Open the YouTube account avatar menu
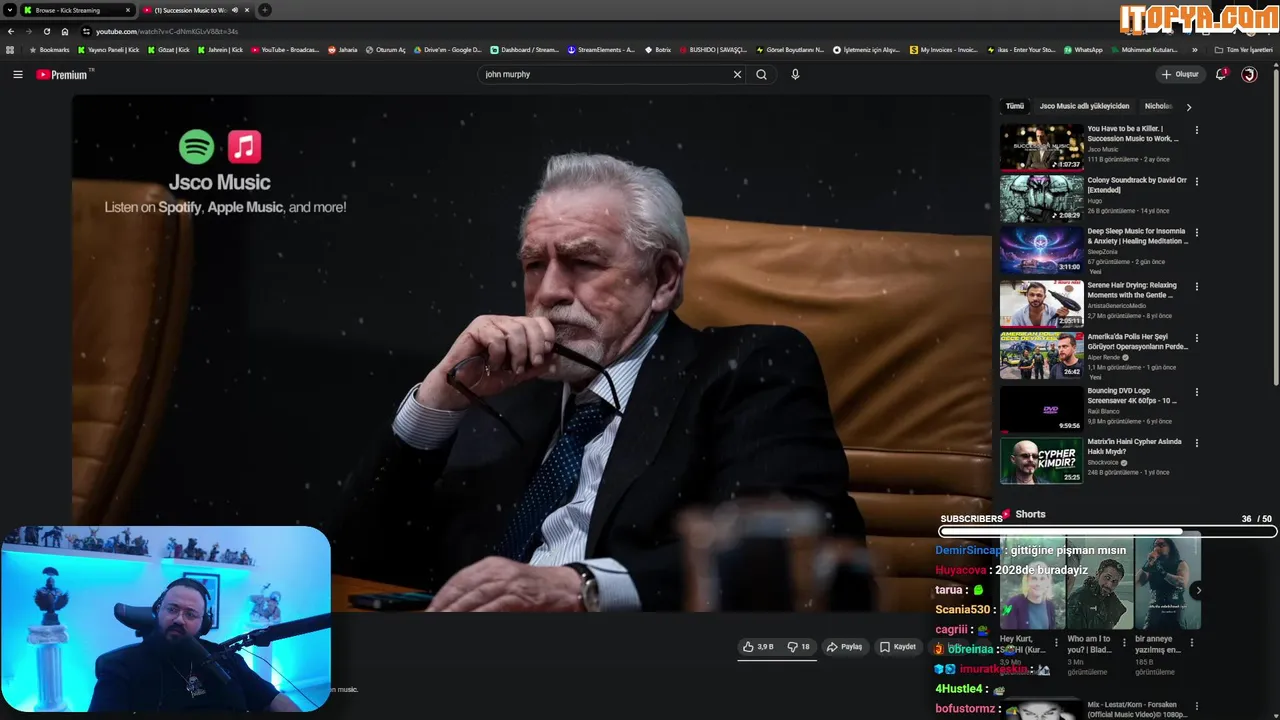 (x=1249, y=74)
